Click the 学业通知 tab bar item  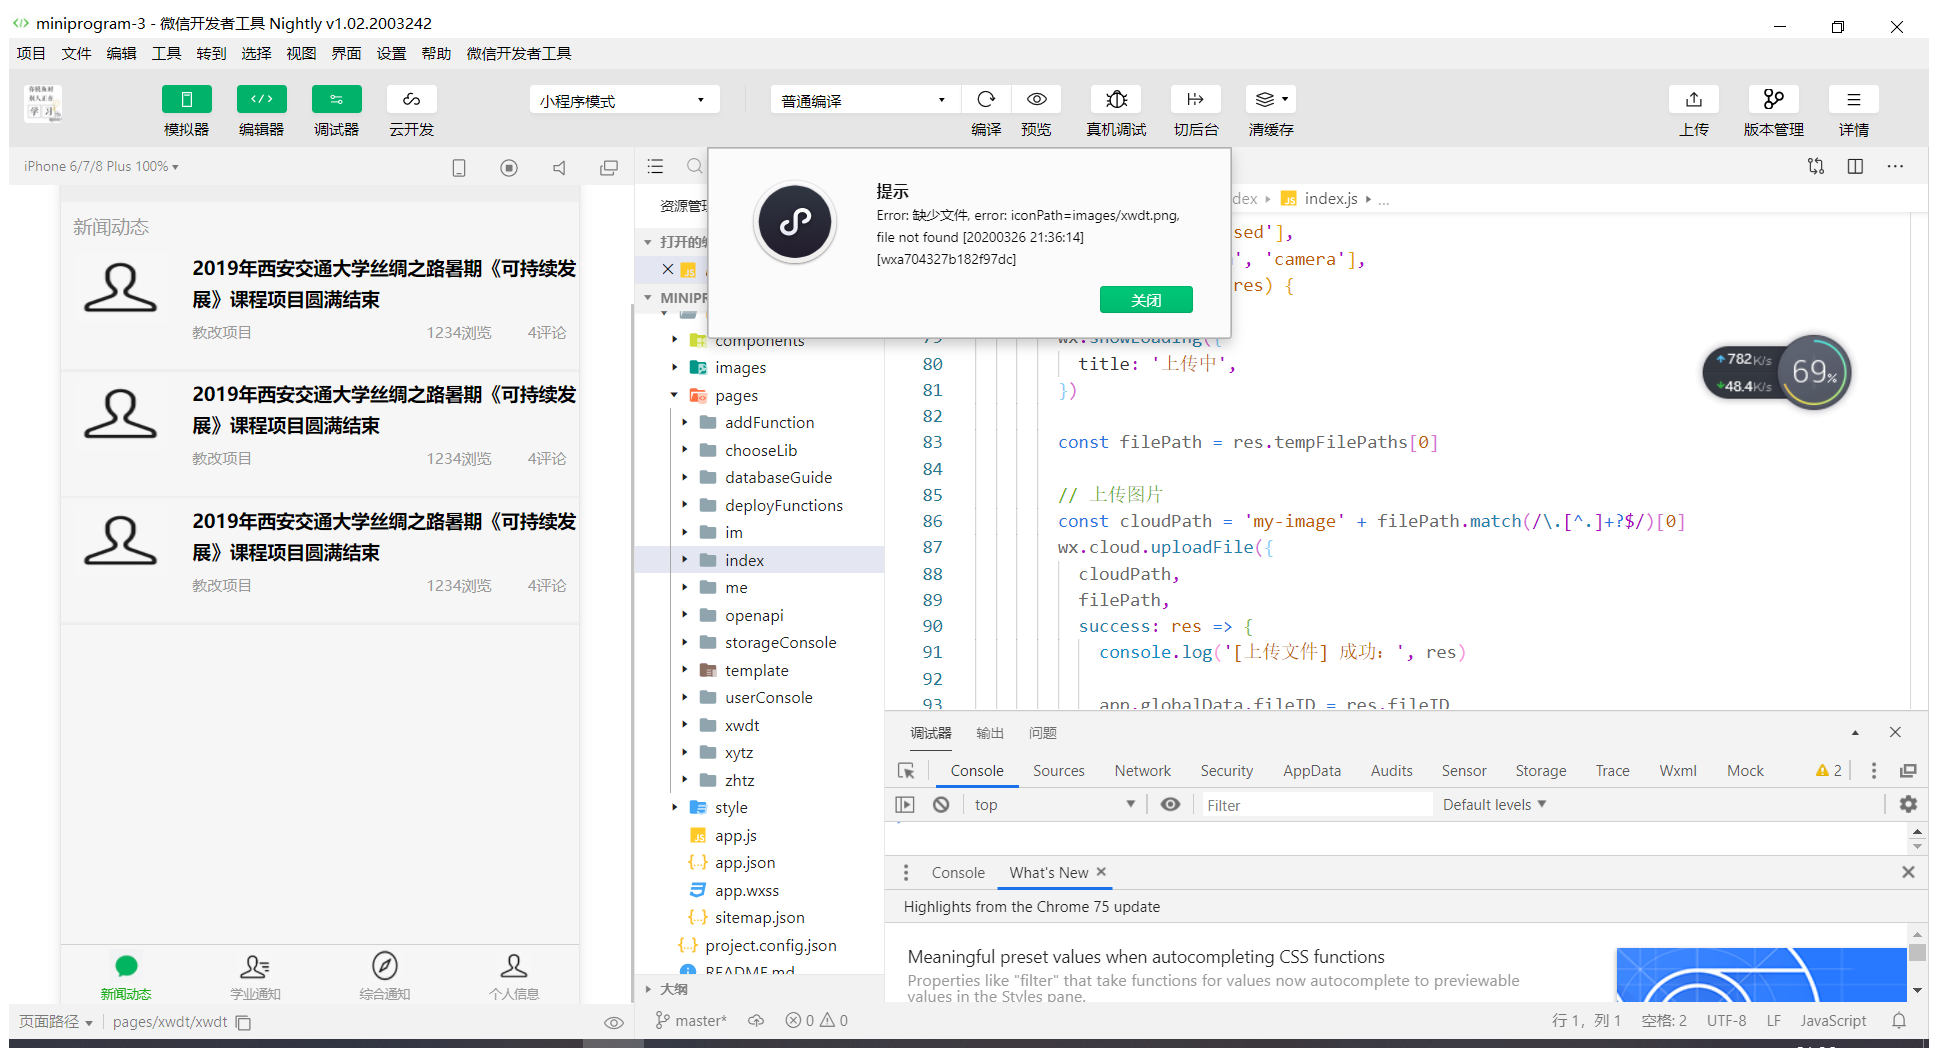[255, 976]
